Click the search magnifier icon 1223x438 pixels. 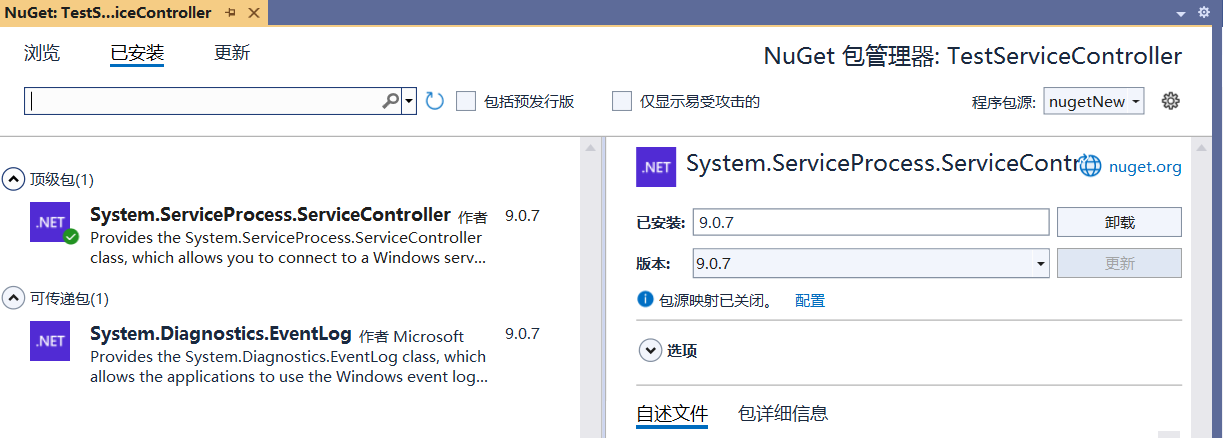click(x=391, y=101)
